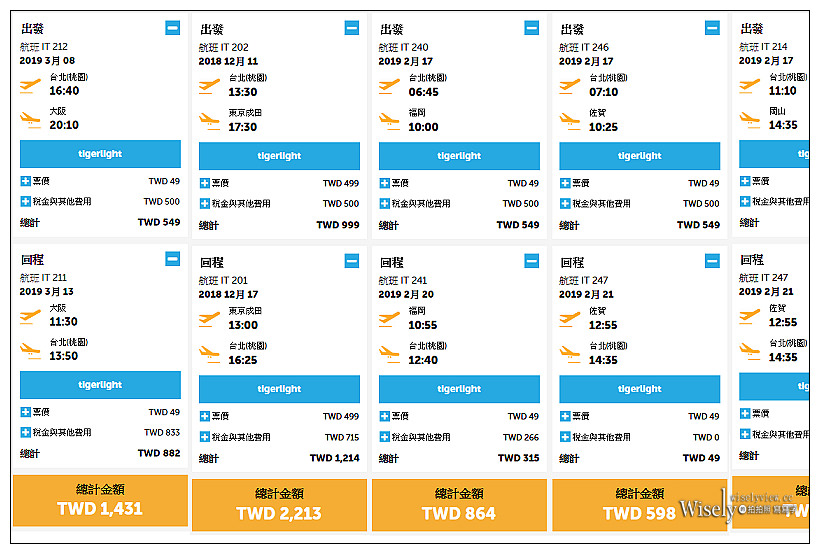Click tigerlight button for flight IT 202
The height and width of the screenshot is (554, 820).
(x=279, y=156)
